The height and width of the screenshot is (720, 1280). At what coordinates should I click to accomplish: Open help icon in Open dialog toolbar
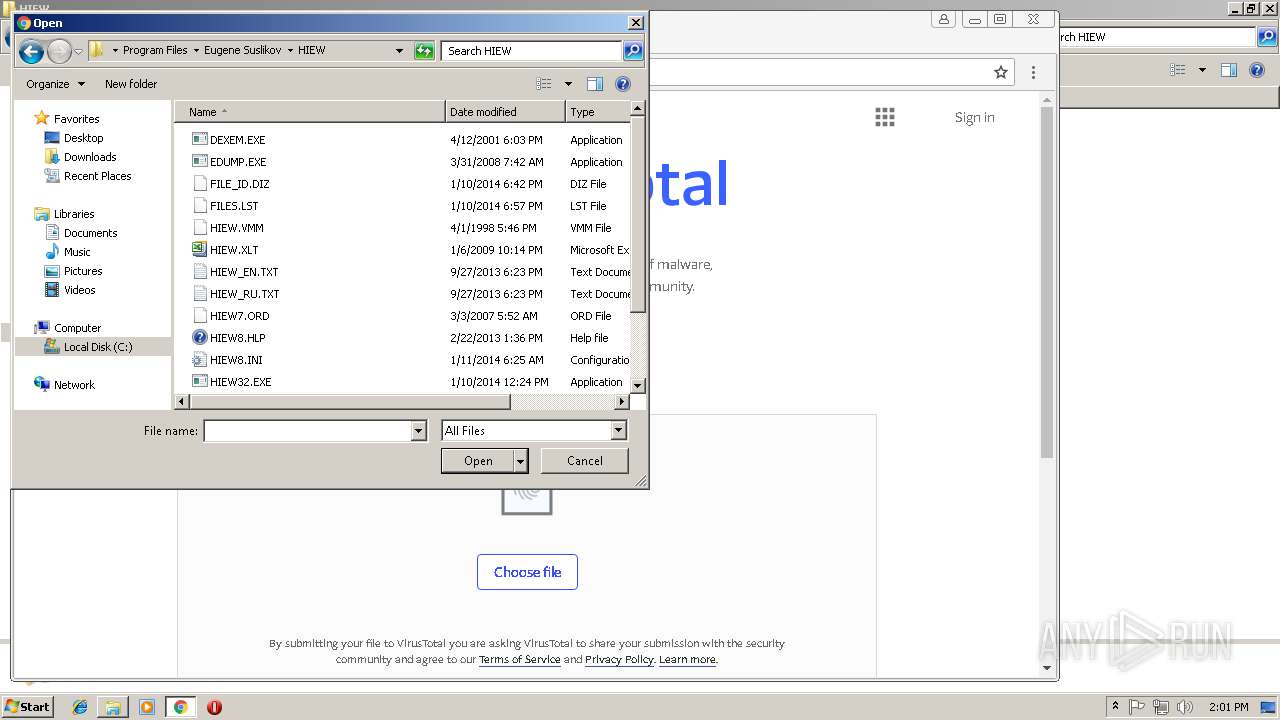(x=623, y=84)
